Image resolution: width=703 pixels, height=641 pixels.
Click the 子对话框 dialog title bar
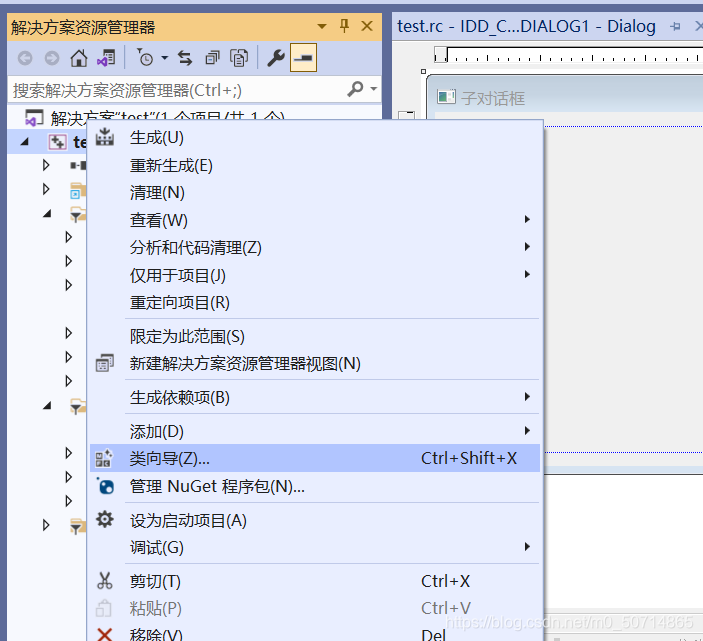tap(565, 97)
